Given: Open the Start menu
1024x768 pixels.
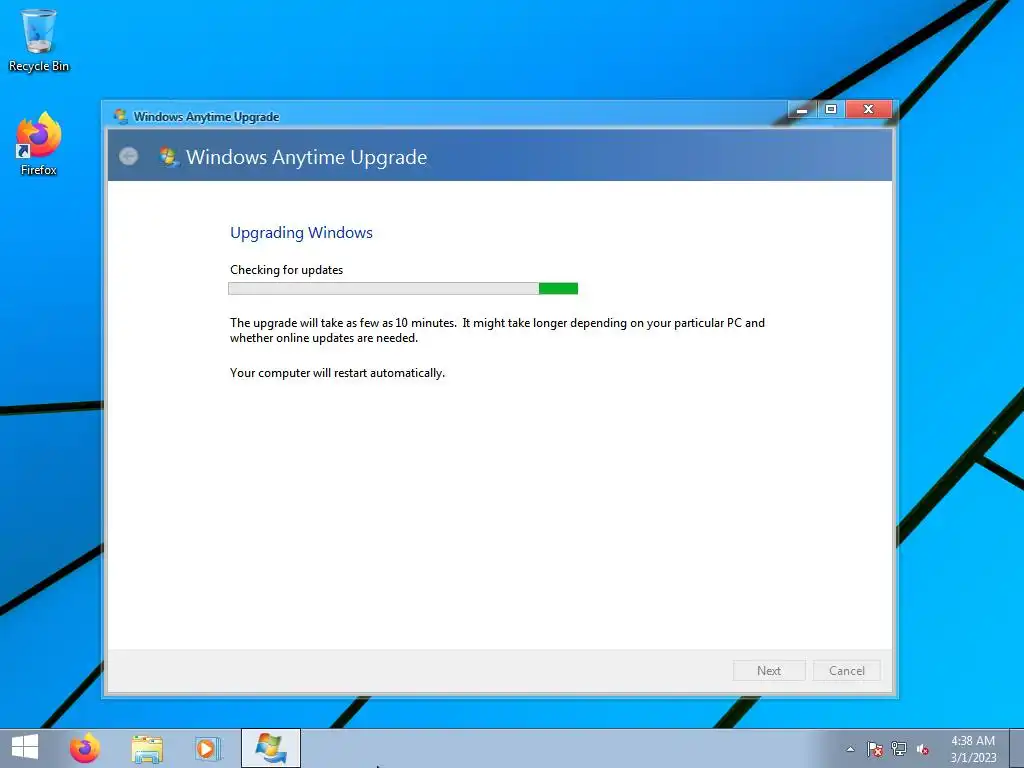Looking at the screenshot, I should coord(25,748).
